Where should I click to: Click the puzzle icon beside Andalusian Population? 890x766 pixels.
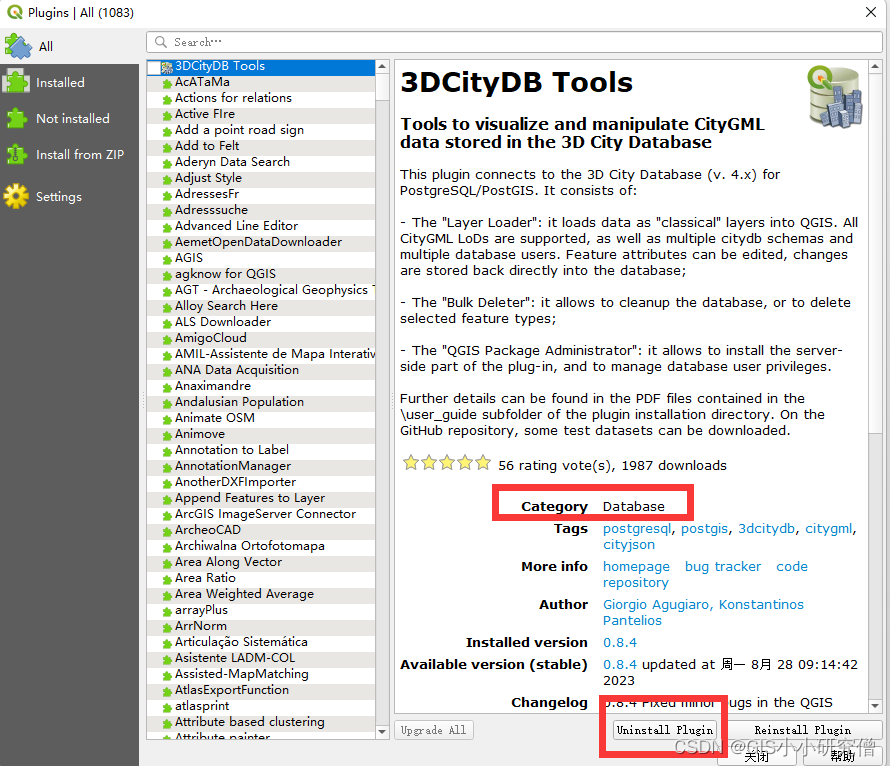tap(167, 404)
